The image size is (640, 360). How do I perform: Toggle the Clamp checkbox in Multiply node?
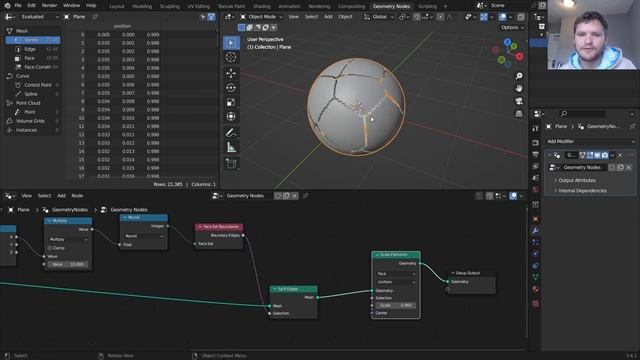pyautogui.click(x=50, y=248)
